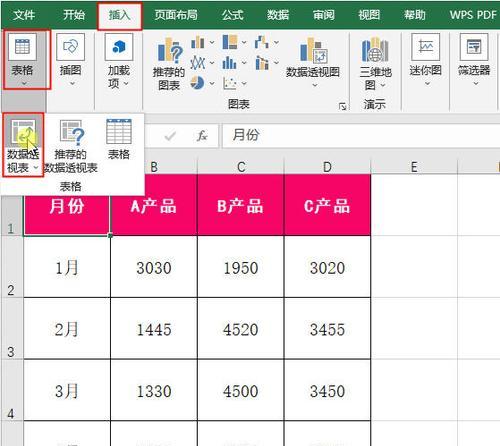The width and height of the screenshot is (500, 446).
Task: Select the pink C产品 header cell
Action: pos(327,205)
